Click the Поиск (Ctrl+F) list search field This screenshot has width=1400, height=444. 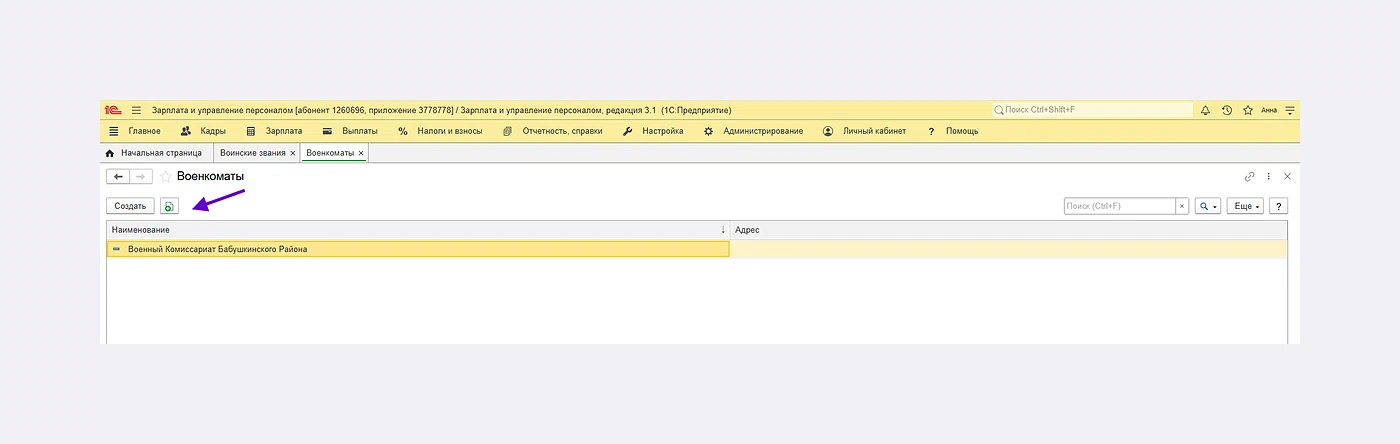(1118, 206)
